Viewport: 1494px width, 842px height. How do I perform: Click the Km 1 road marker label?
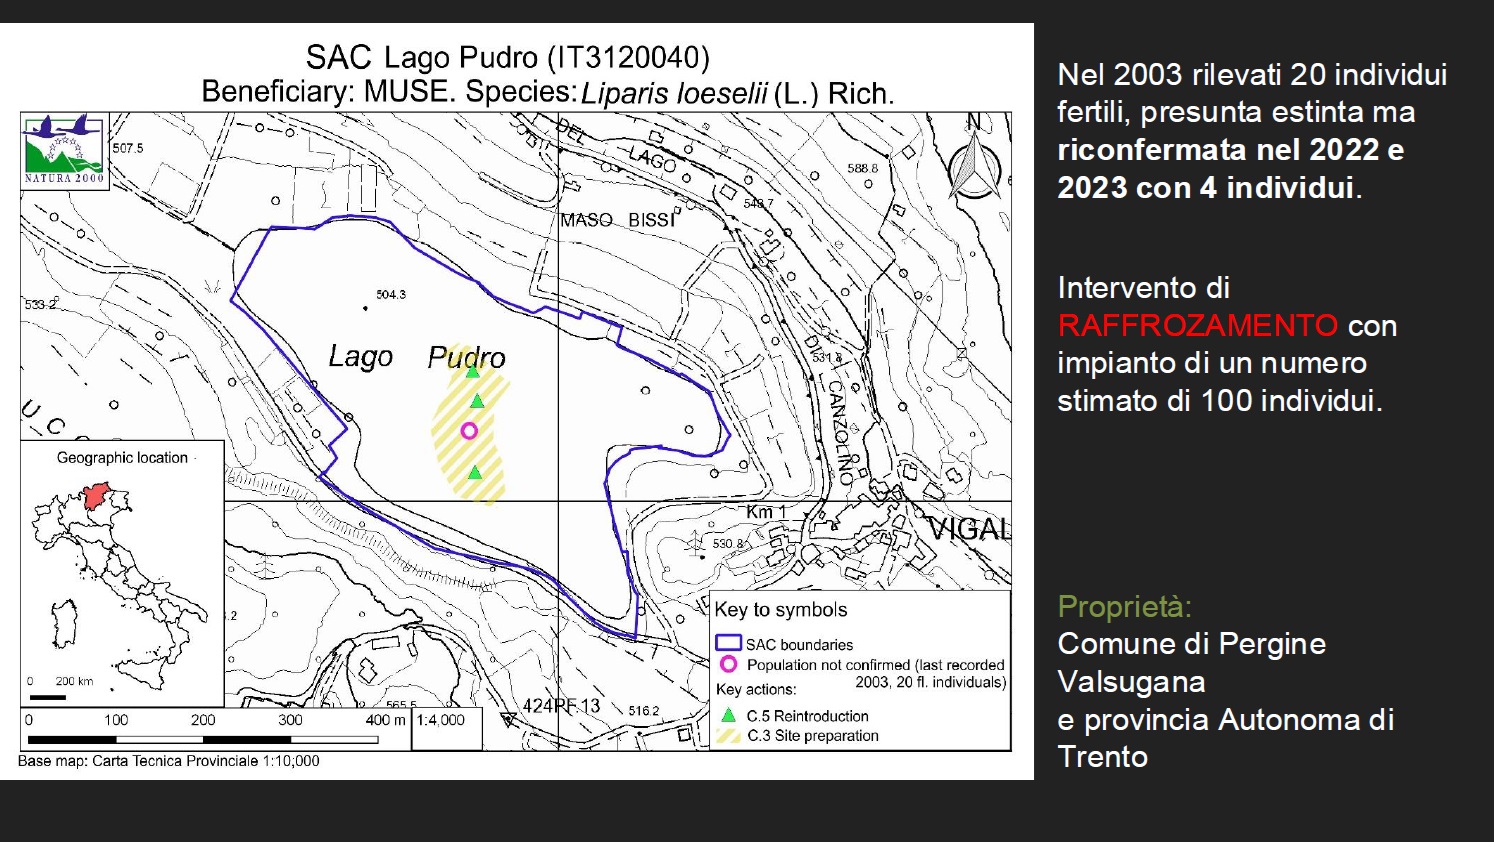[x=766, y=512]
